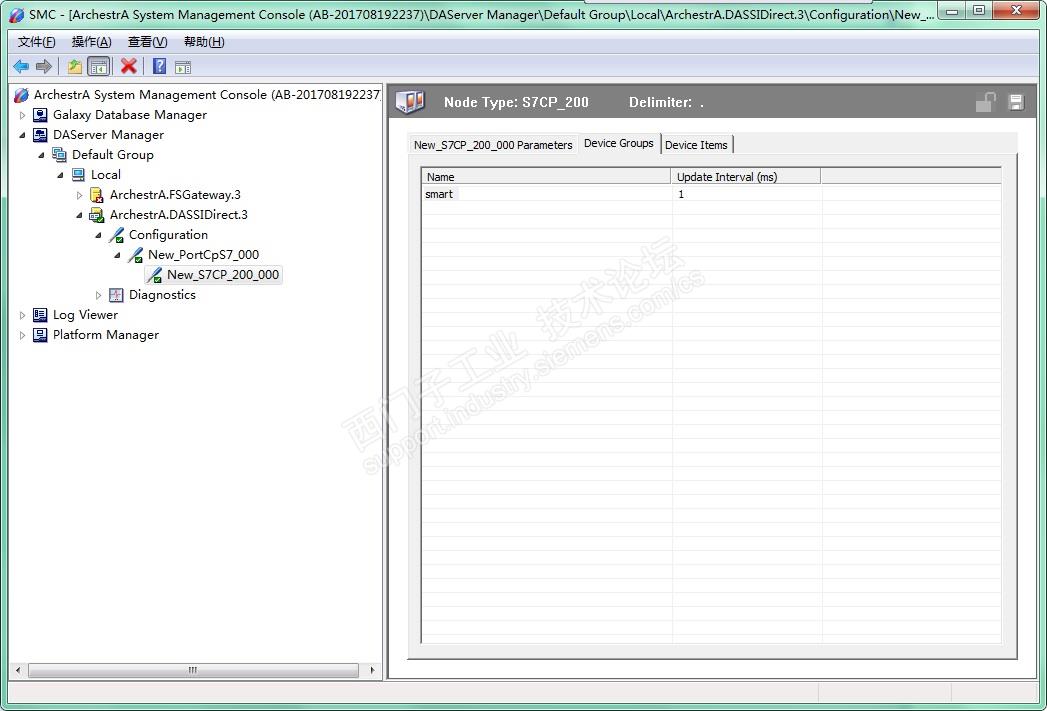Click the Node Type device icon

point(410,102)
